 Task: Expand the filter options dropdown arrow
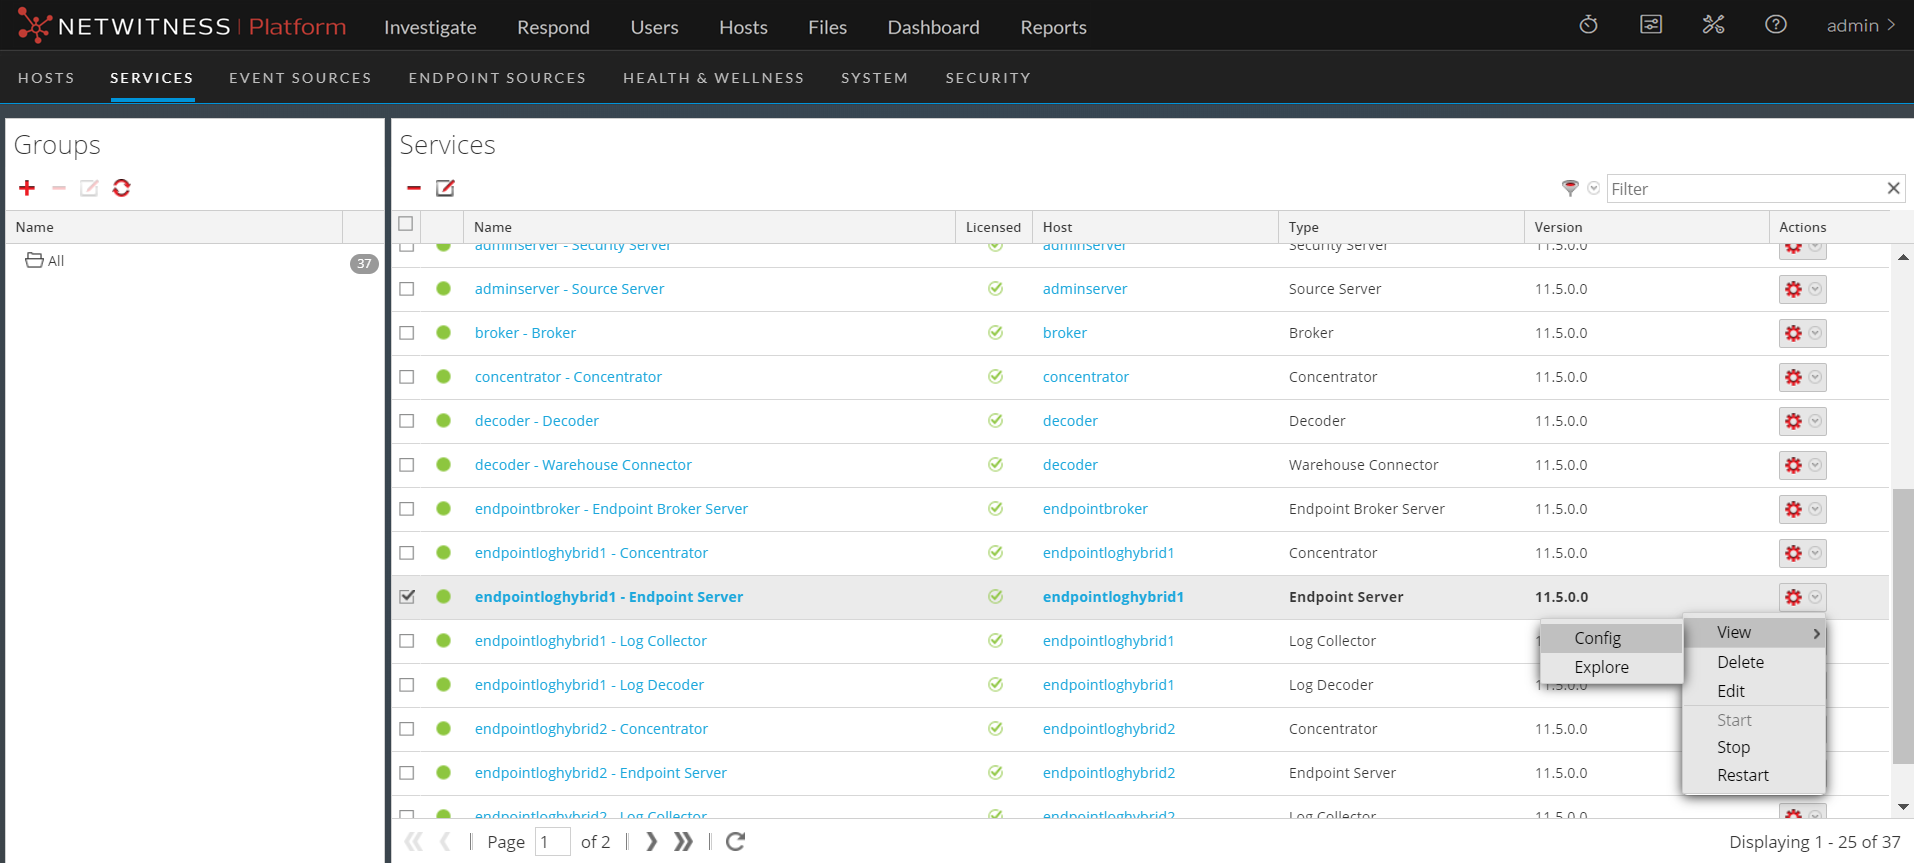click(1593, 188)
